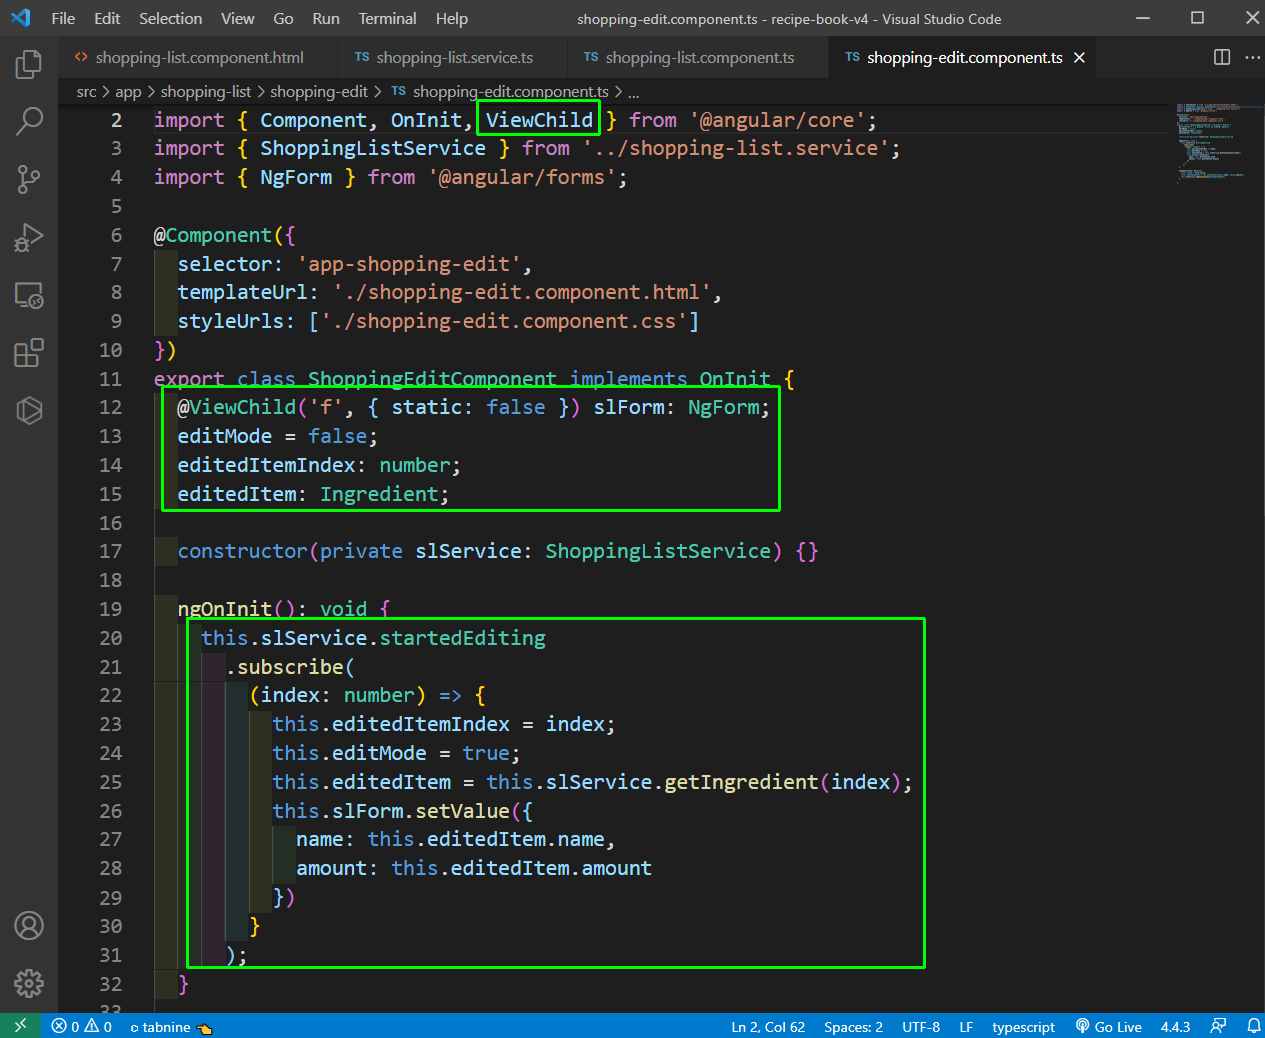
Task: Click ShoppingListService in the line 3 import
Action: [373, 148]
